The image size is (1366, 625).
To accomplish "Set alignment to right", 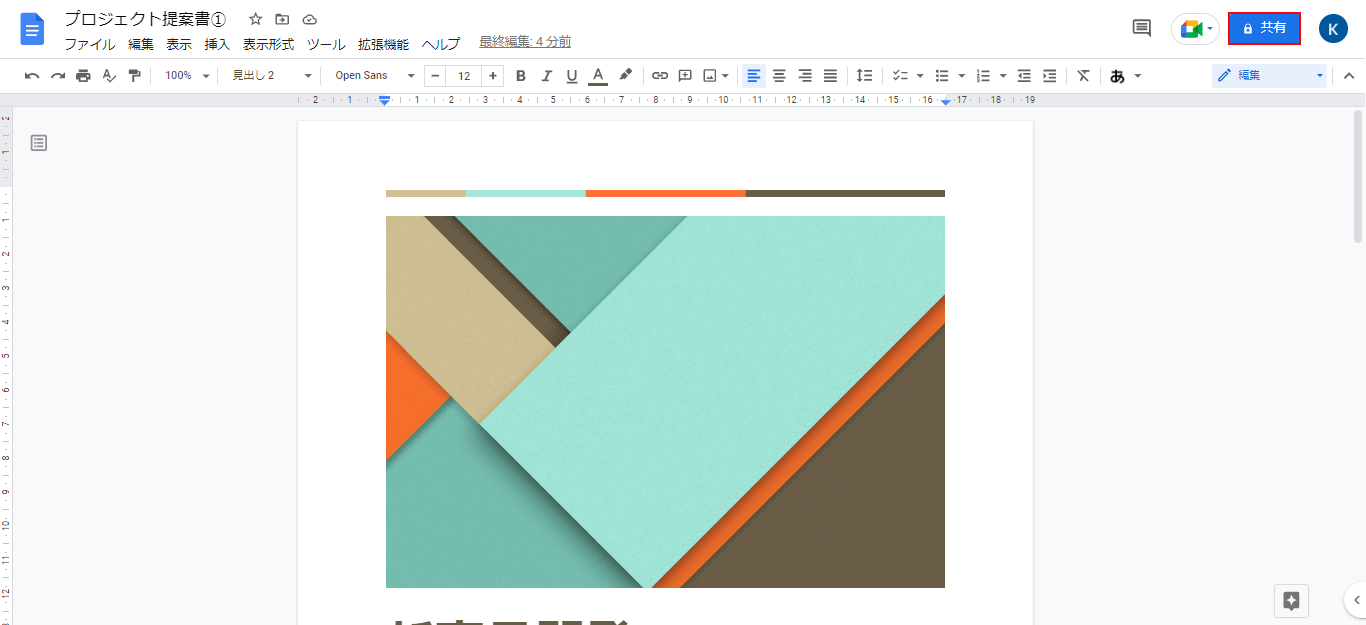I will (x=805, y=75).
